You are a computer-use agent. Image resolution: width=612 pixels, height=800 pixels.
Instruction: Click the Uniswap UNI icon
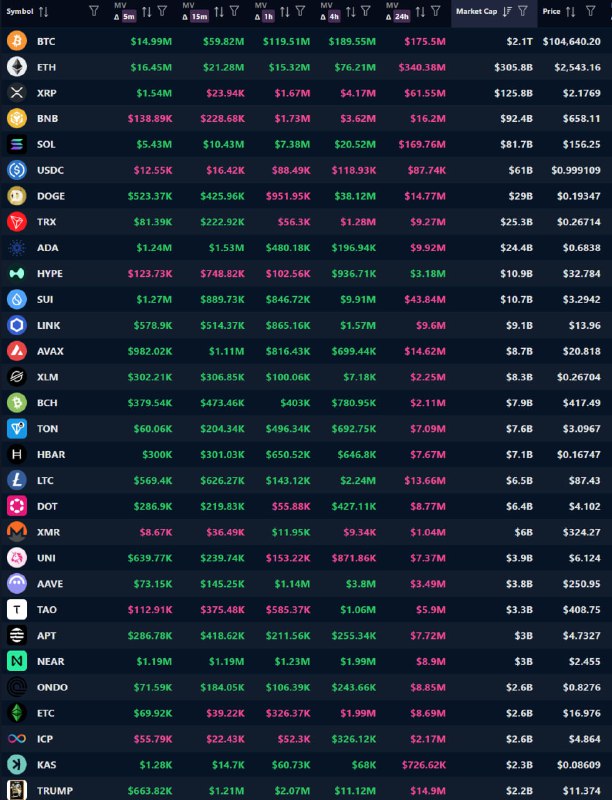(17, 558)
